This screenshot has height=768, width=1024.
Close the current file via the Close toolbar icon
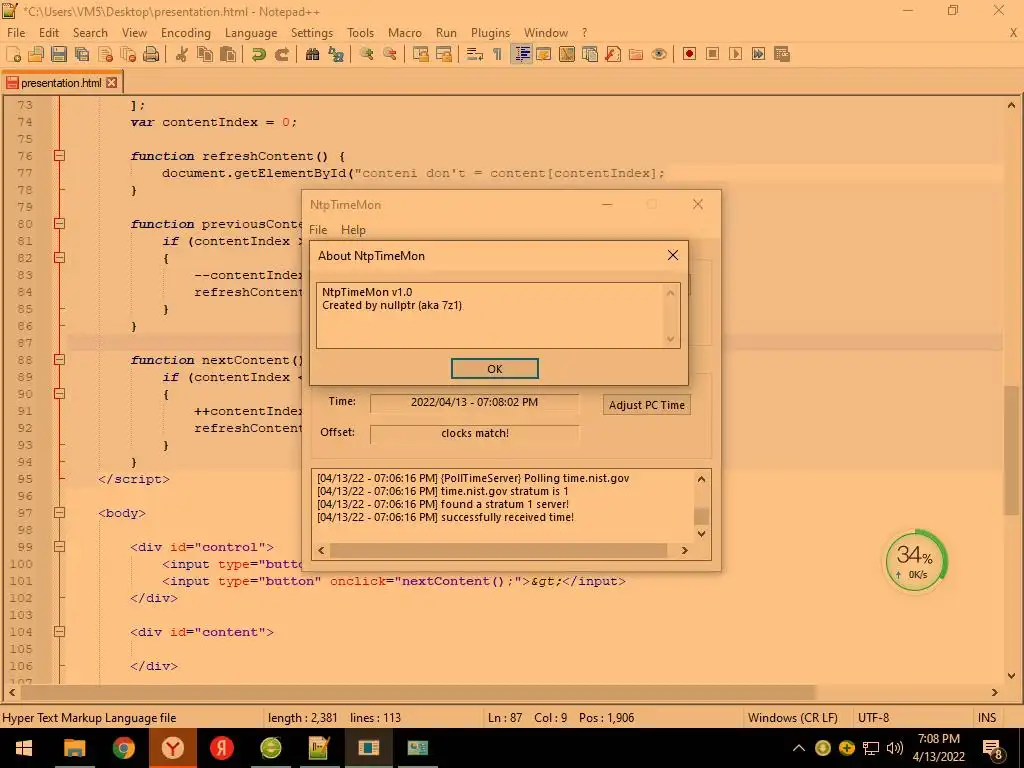point(105,54)
